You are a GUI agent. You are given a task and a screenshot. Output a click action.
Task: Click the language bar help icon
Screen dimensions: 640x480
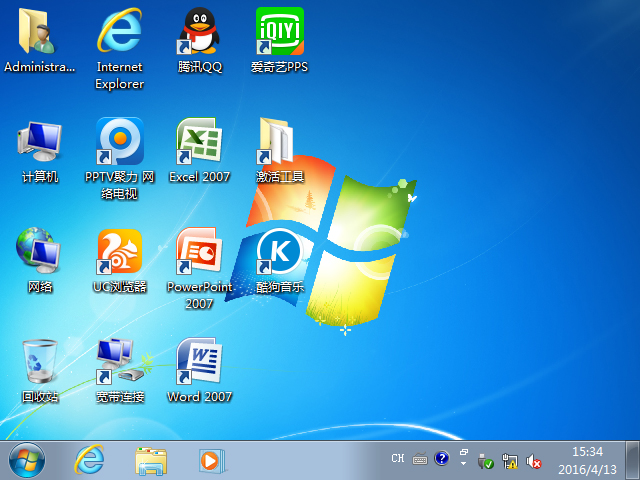pyautogui.click(x=442, y=458)
